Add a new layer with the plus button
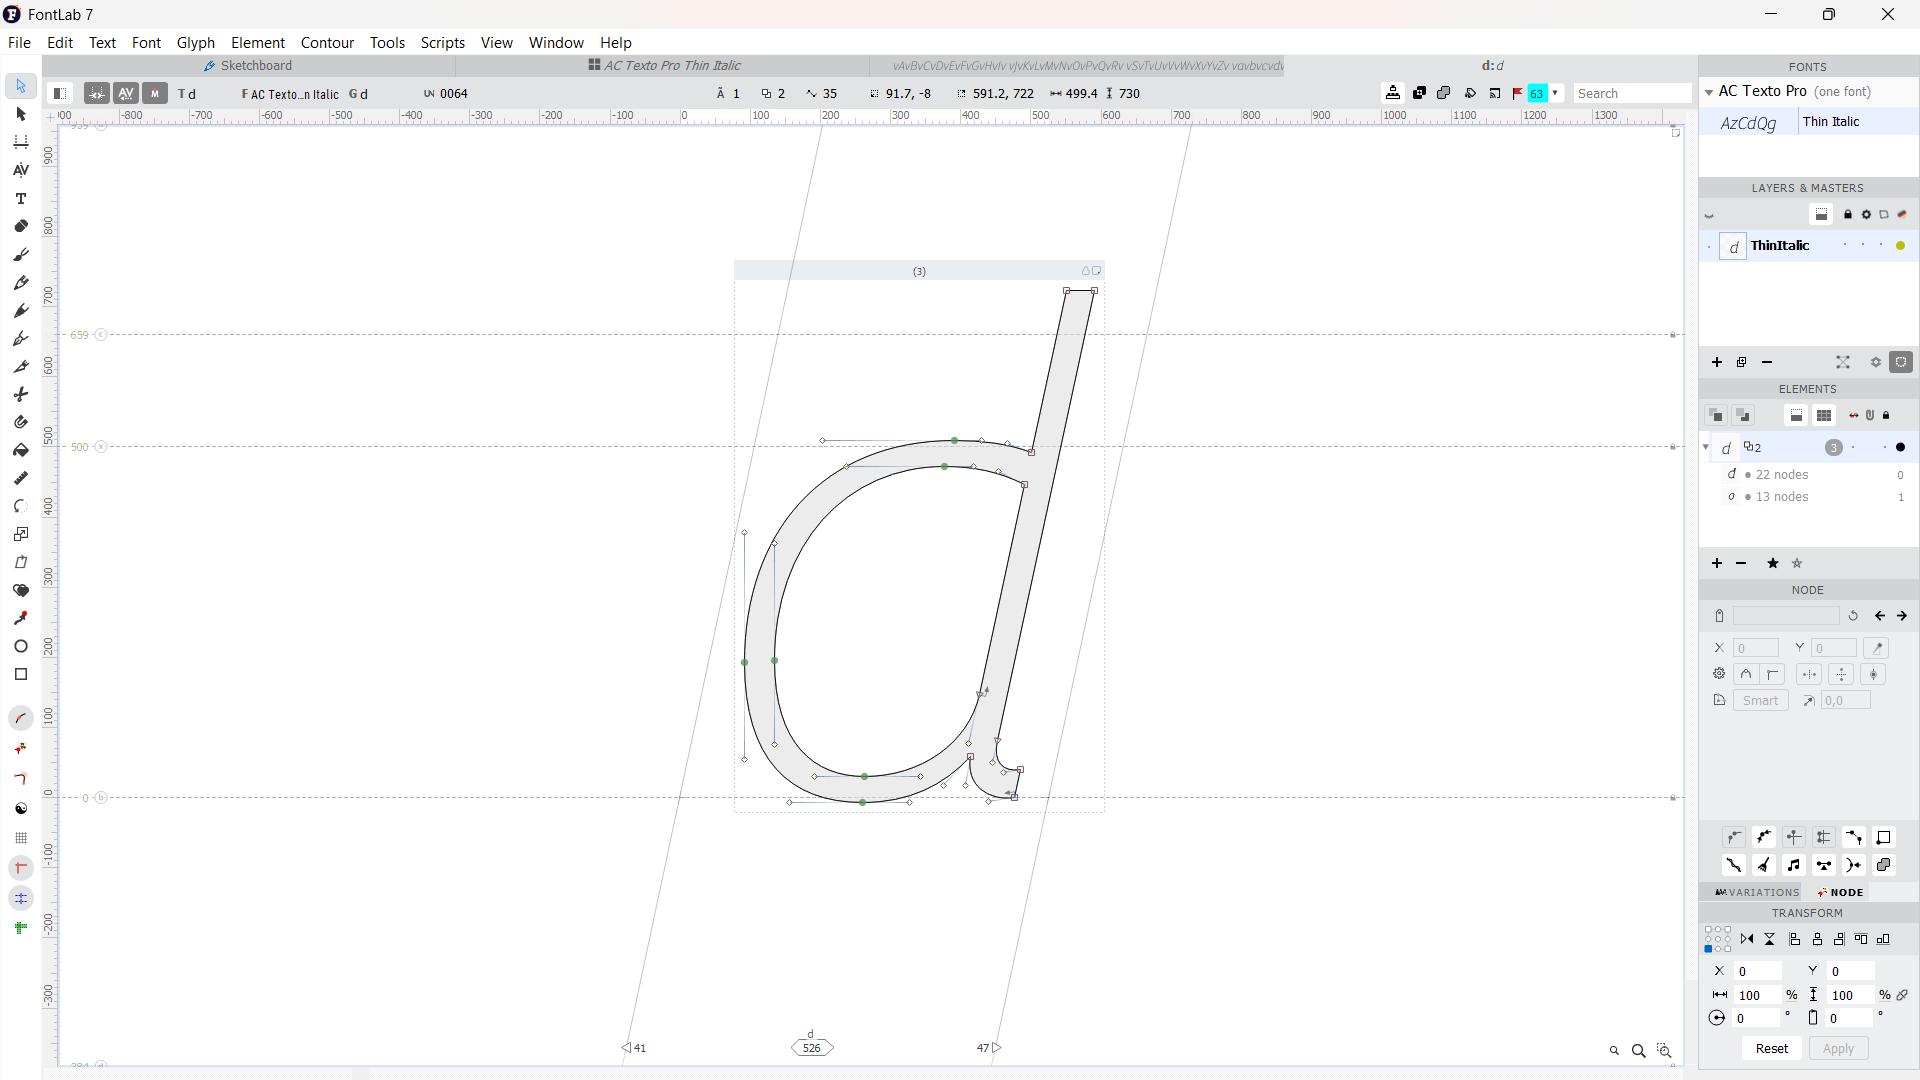 point(1717,362)
